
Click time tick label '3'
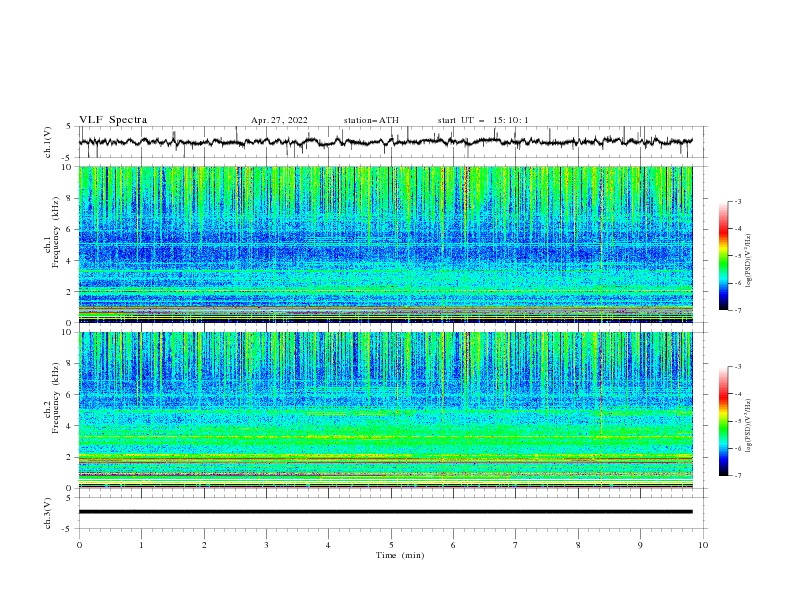tap(266, 545)
